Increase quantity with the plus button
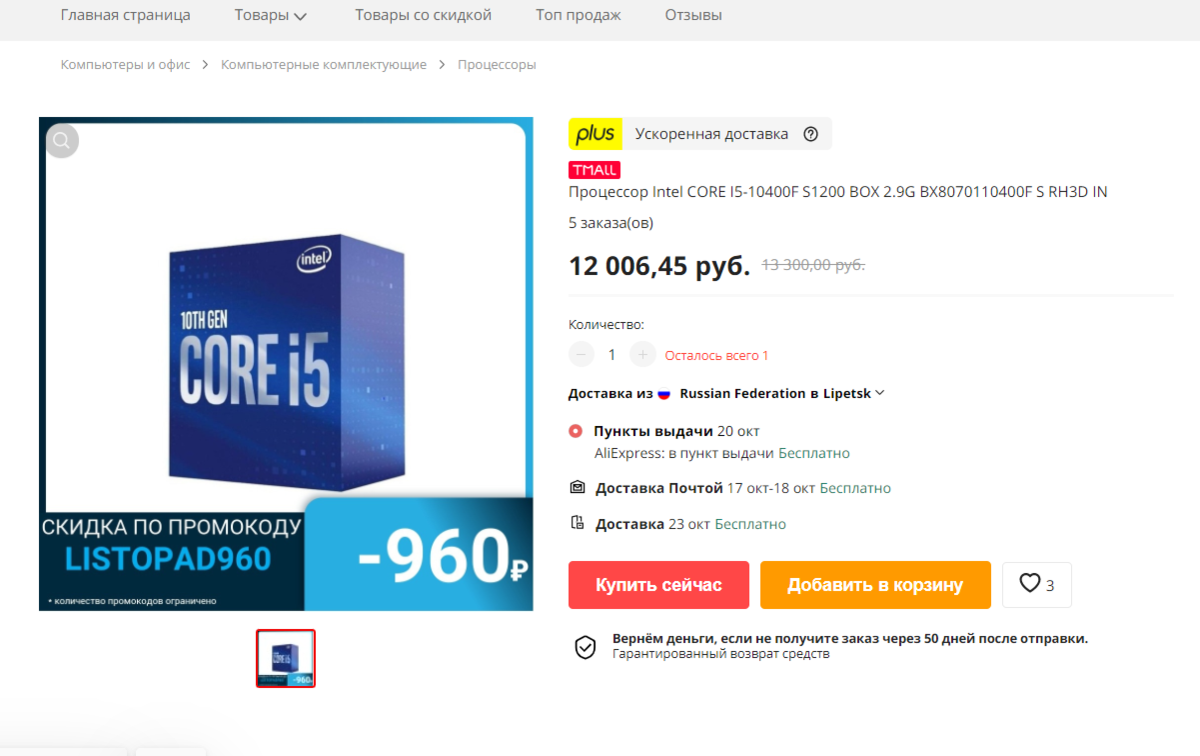Screen dimensions: 1200x756 pos(643,354)
